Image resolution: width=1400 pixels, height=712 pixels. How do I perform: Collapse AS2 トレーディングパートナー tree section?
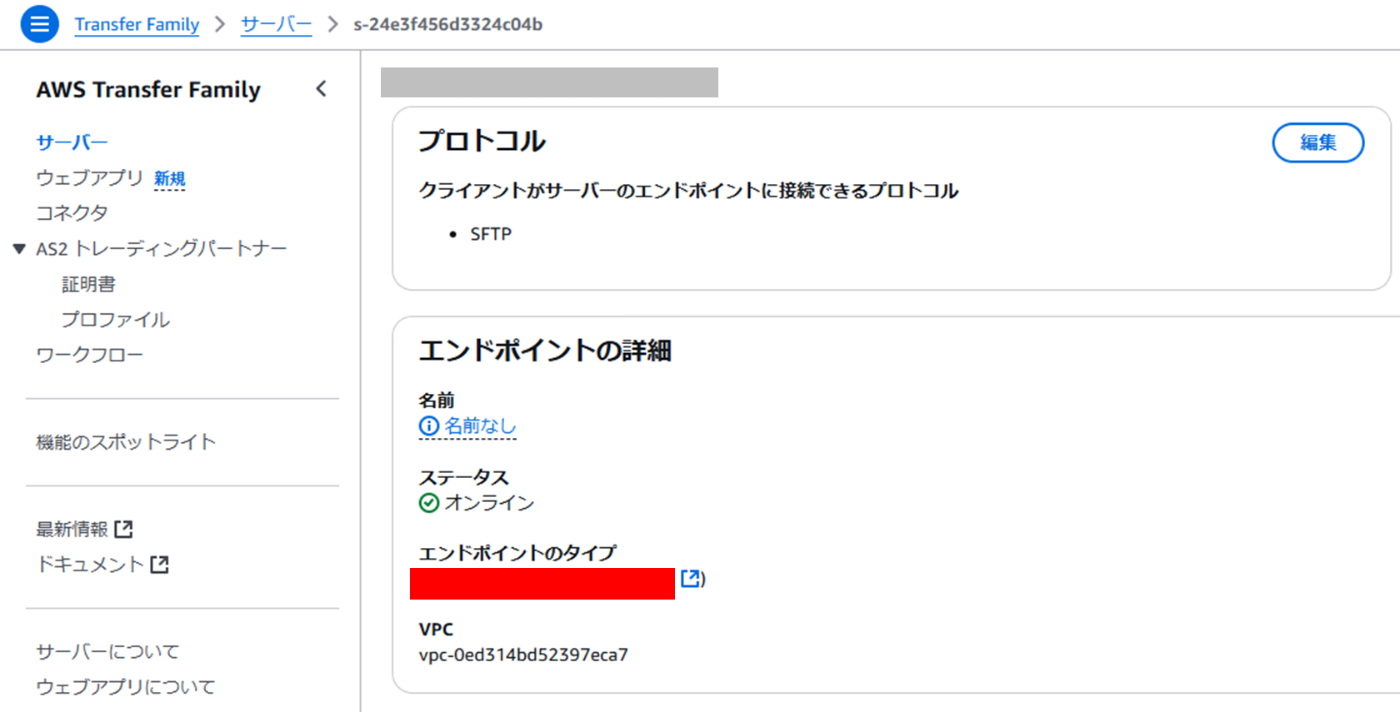click(x=19, y=249)
